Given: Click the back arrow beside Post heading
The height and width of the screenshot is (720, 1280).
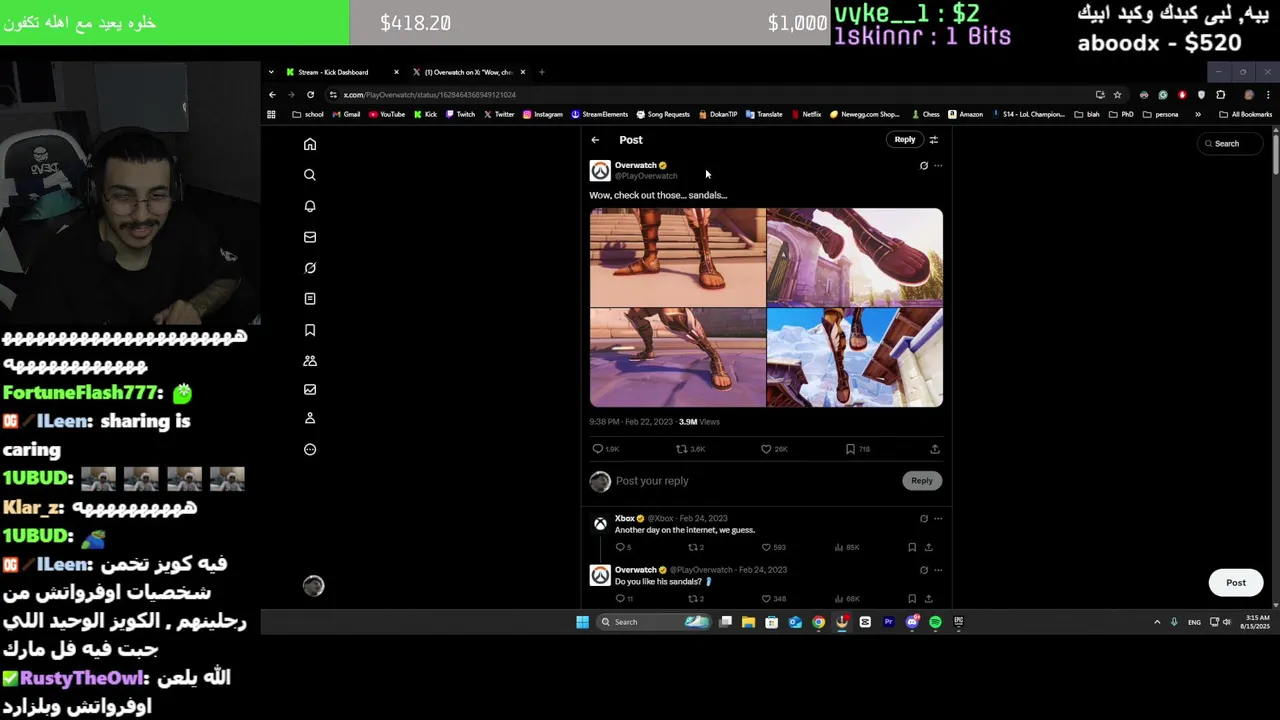Looking at the screenshot, I should coord(595,140).
